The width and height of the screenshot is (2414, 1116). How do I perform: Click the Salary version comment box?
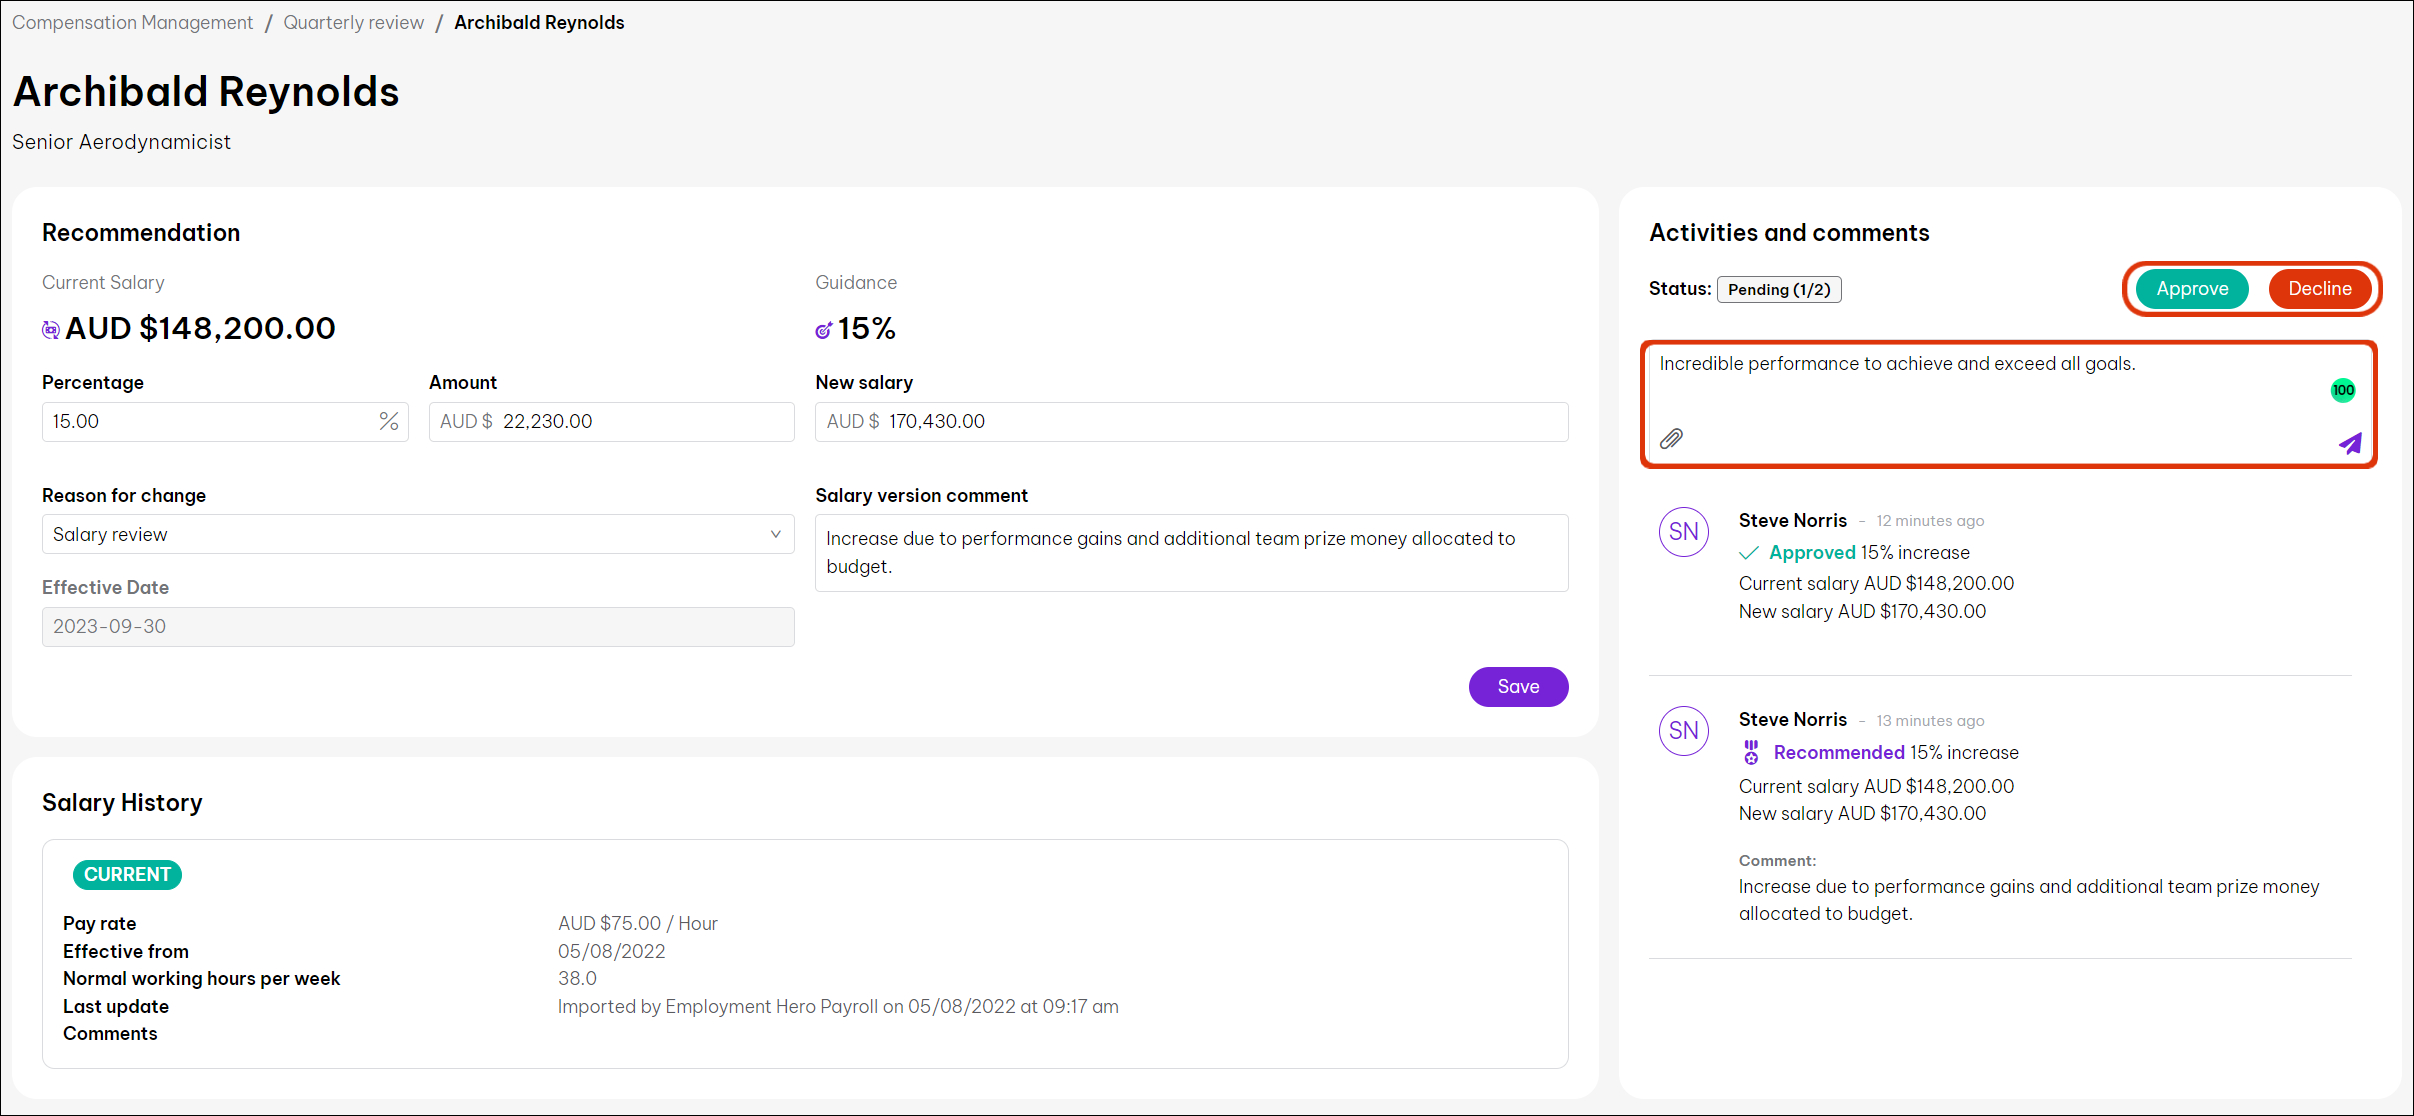(x=1190, y=553)
